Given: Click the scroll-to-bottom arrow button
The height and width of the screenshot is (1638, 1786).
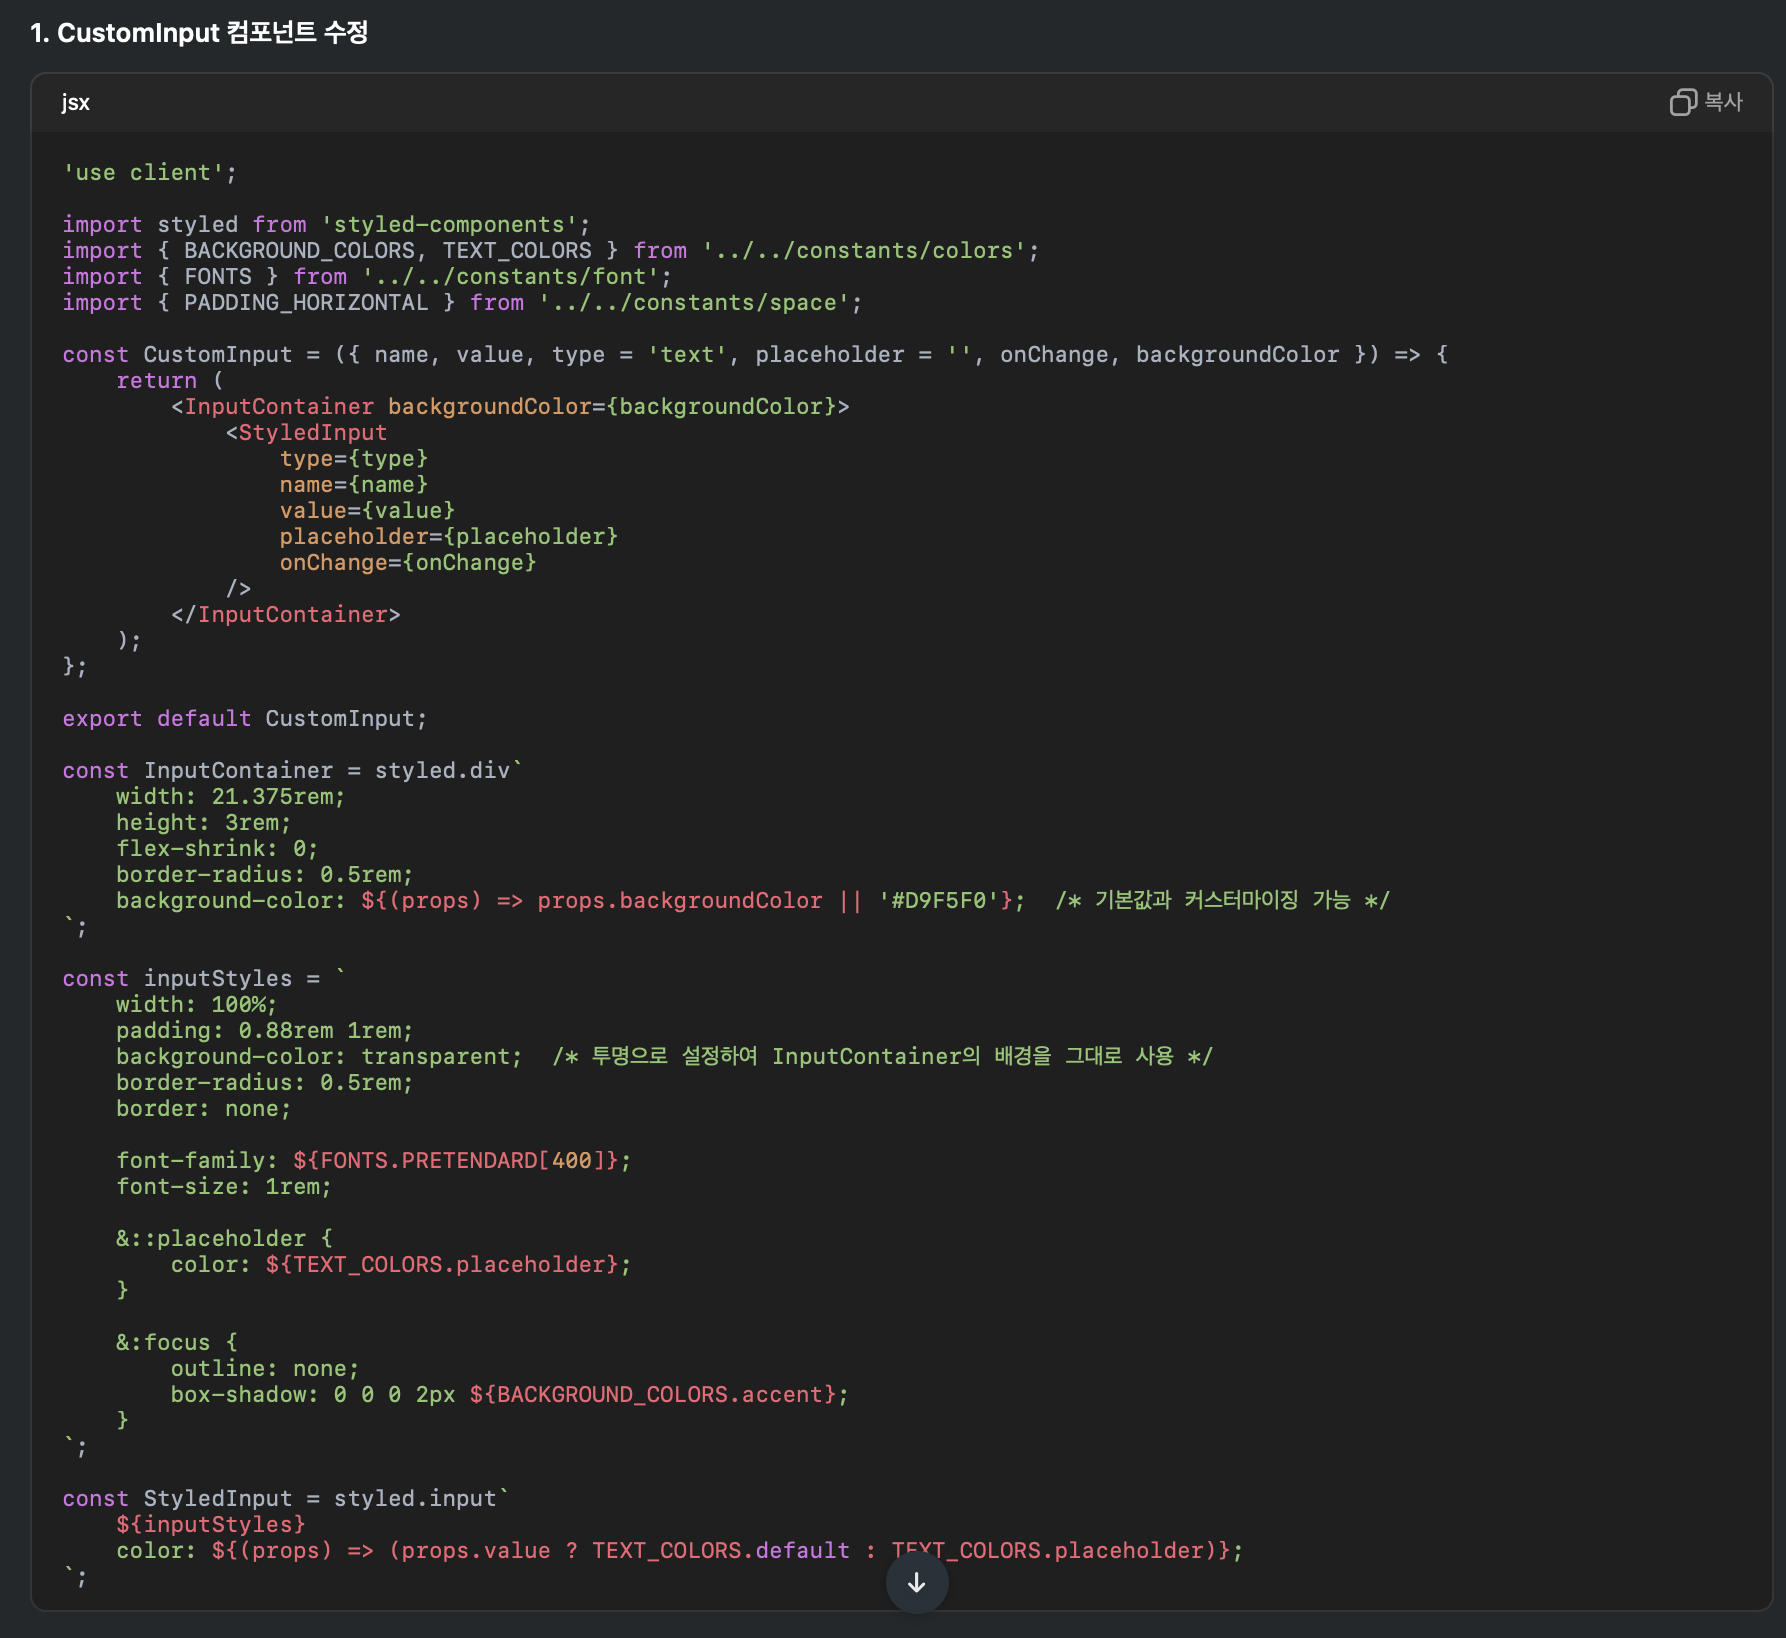Looking at the screenshot, I should pyautogui.click(x=916, y=1583).
